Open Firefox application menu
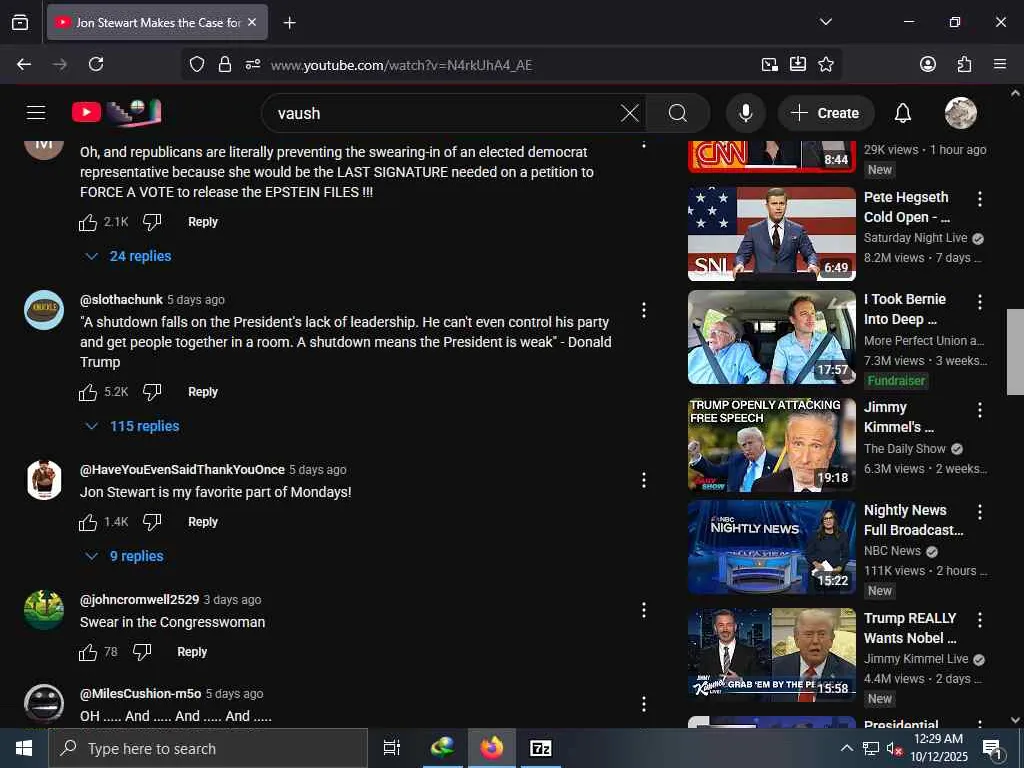This screenshot has width=1024, height=768. (x=1000, y=64)
